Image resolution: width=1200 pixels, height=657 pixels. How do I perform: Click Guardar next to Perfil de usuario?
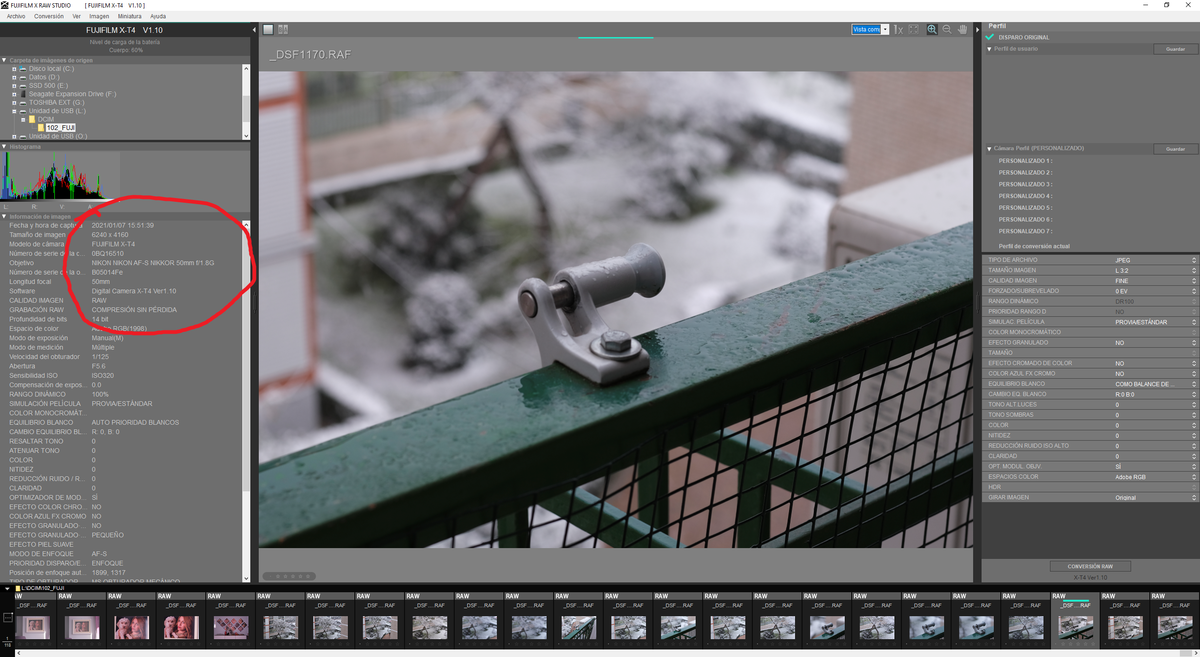1175,49
